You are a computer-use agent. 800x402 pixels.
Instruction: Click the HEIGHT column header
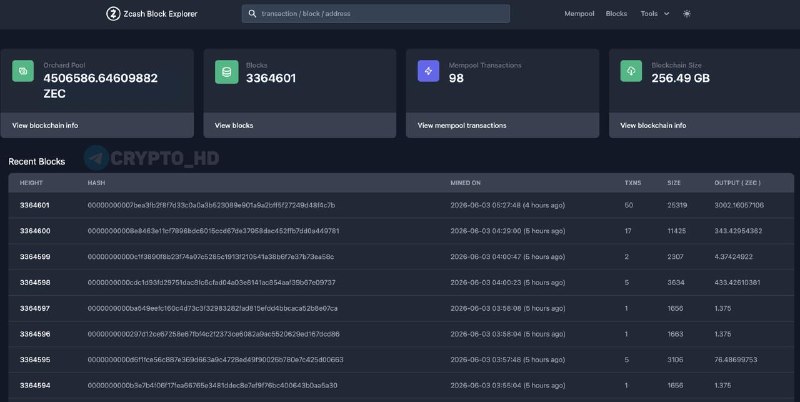point(31,183)
